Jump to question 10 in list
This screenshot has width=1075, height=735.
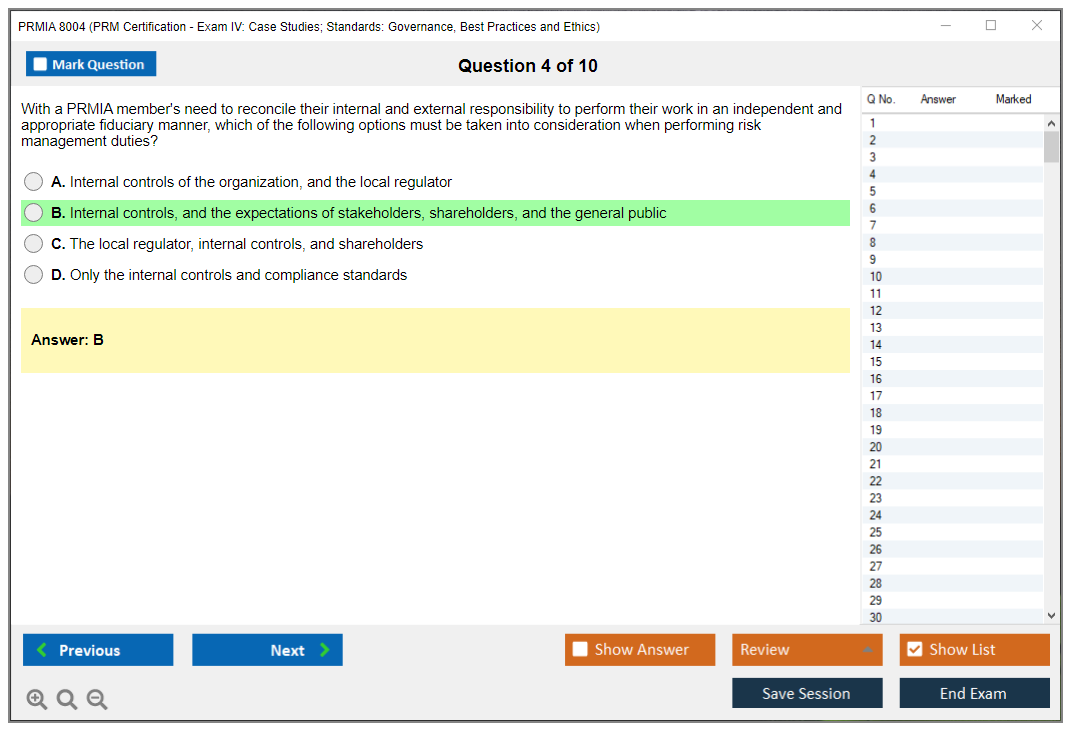(x=876, y=277)
